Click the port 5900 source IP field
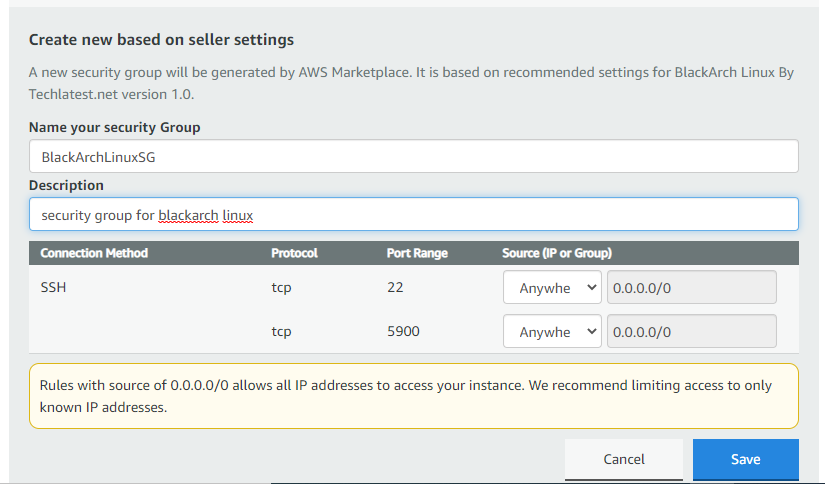The image size is (825, 484). [x=691, y=331]
